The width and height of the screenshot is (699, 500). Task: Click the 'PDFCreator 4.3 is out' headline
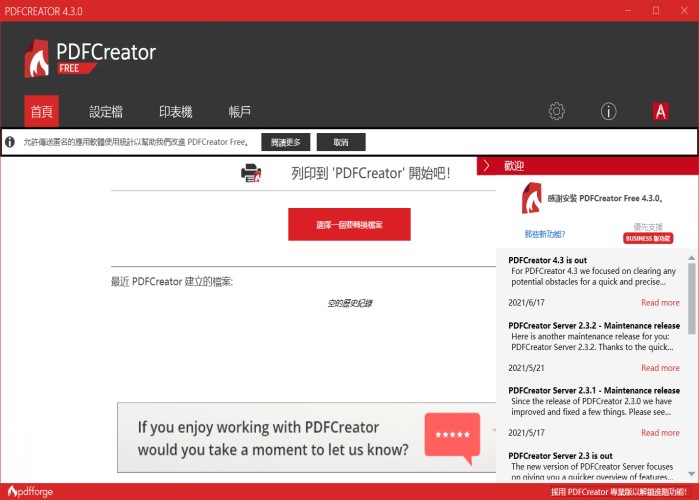[x=547, y=260]
